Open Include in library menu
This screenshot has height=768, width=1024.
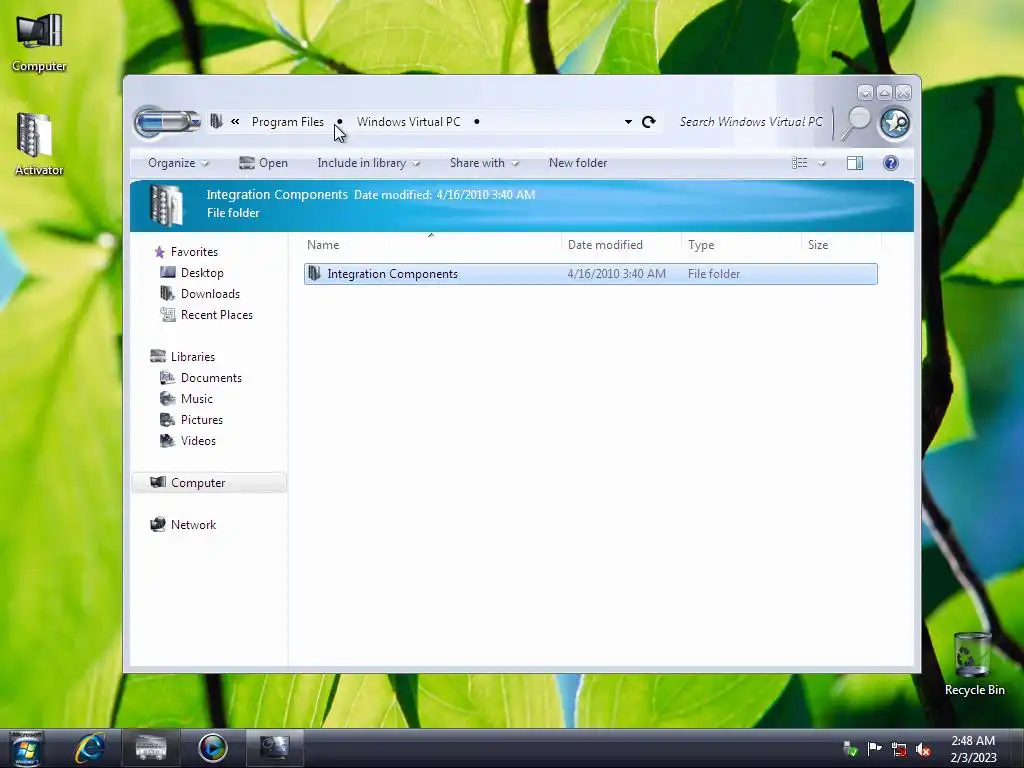[x=368, y=163]
